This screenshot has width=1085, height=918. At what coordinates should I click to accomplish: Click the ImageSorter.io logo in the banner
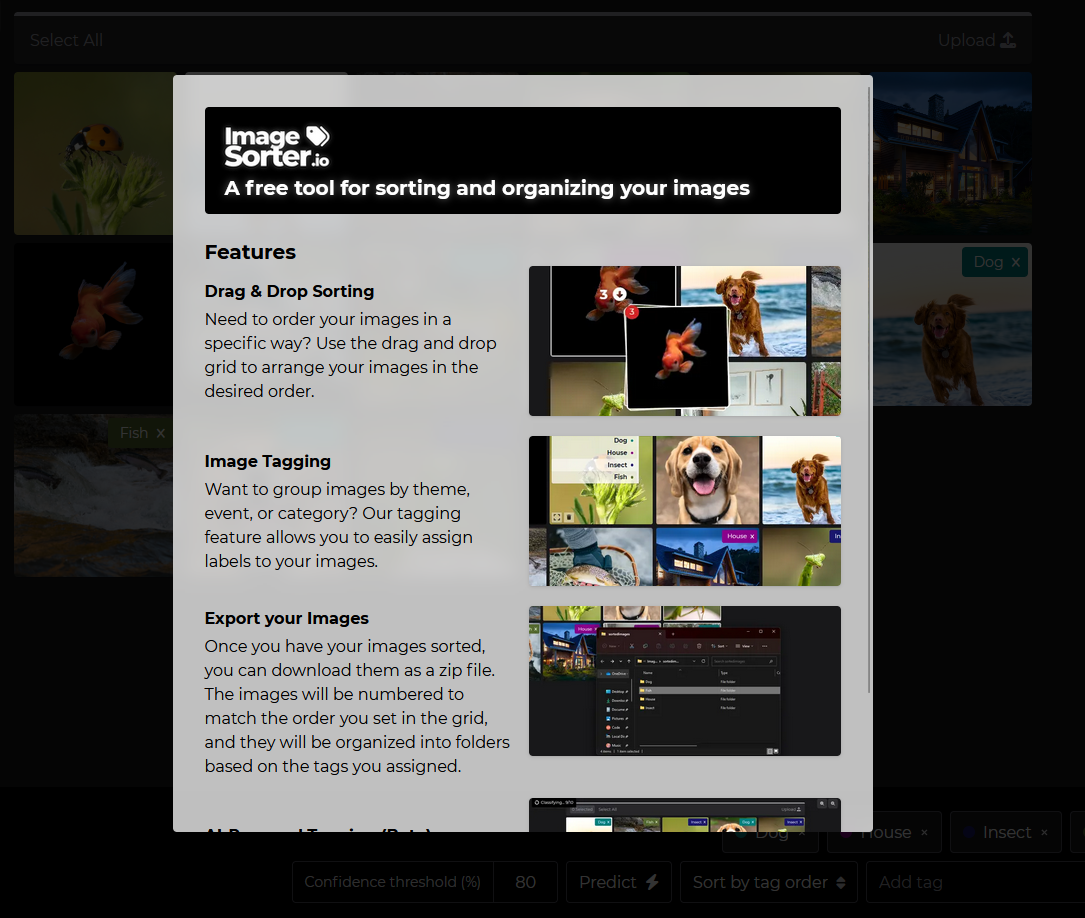tap(277, 147)
